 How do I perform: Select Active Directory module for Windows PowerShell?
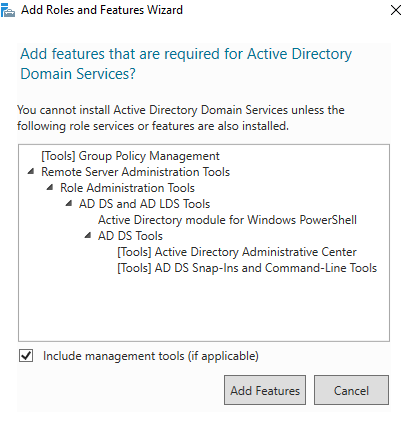tap(227, 220)
